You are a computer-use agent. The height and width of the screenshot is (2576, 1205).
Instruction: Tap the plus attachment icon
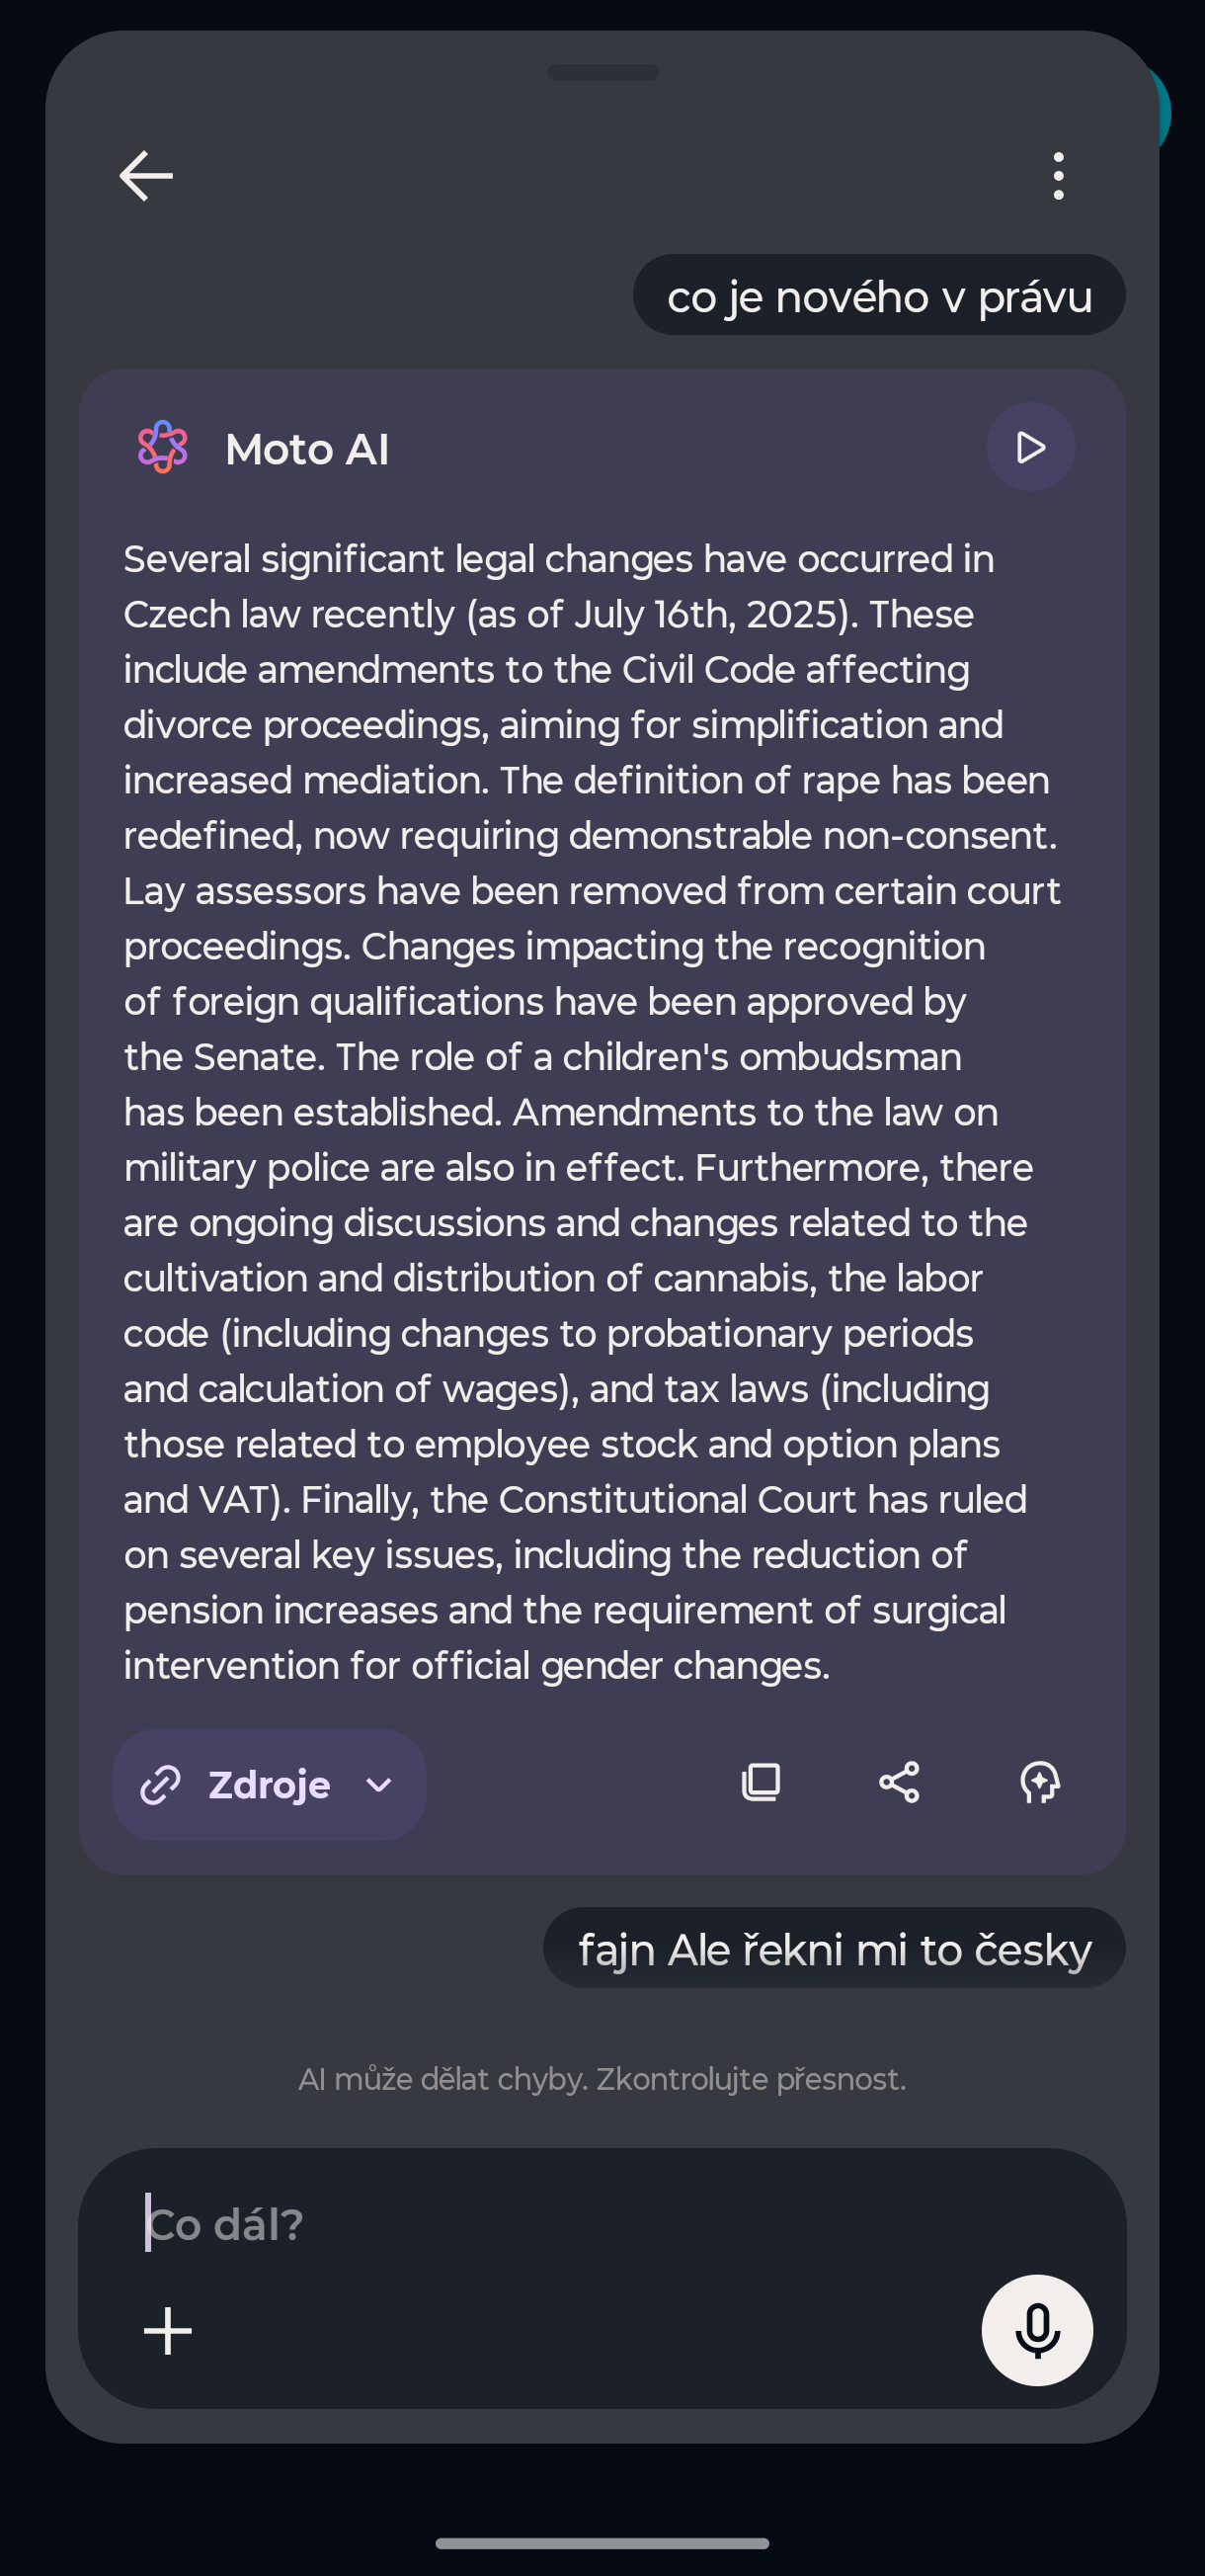click(x=168, y=2331)
